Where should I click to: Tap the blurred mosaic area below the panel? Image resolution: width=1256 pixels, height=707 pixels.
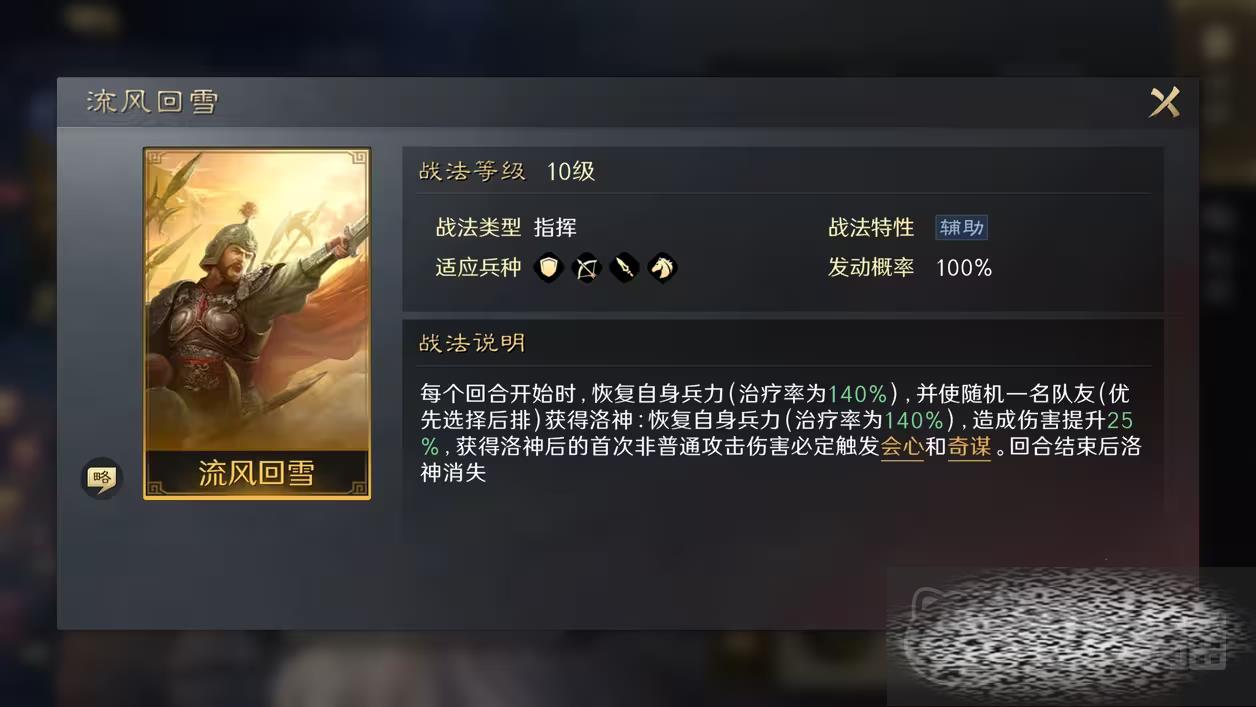tap(1070, 636)
